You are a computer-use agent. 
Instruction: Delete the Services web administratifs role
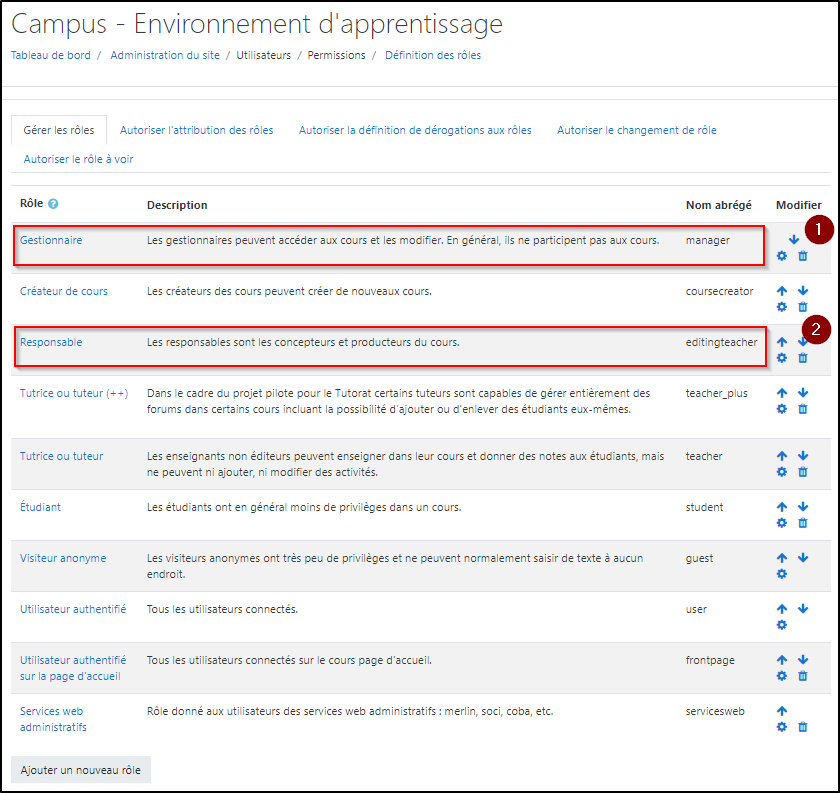pos(802,727)
